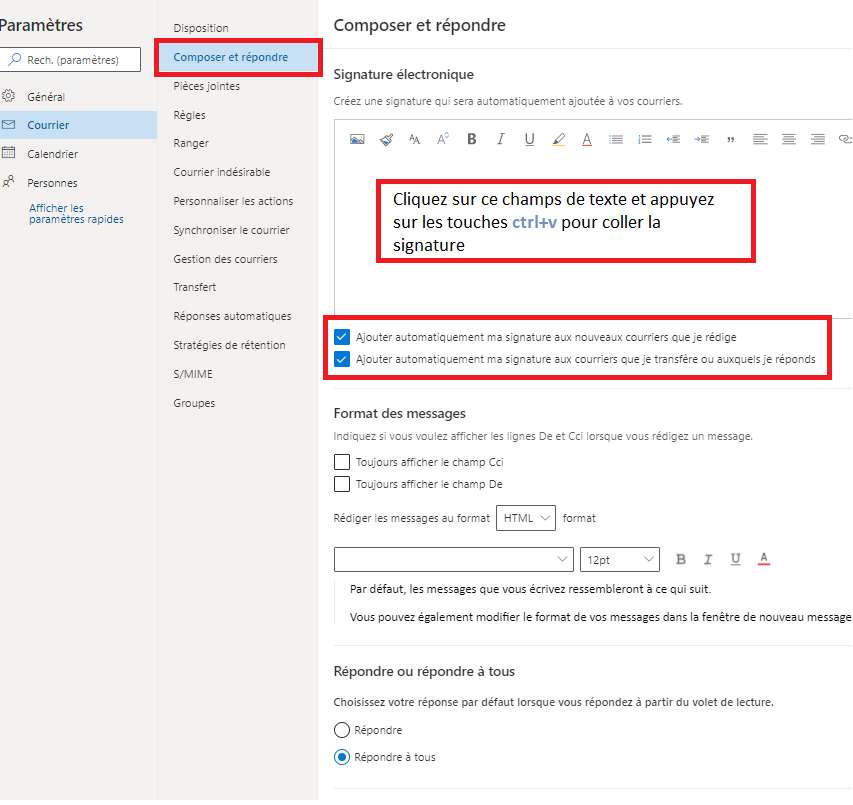Click the insert picture icon in signature toolbar
Image resolution: width=853 pixels, height=805 pixels.
click(357, 139)
